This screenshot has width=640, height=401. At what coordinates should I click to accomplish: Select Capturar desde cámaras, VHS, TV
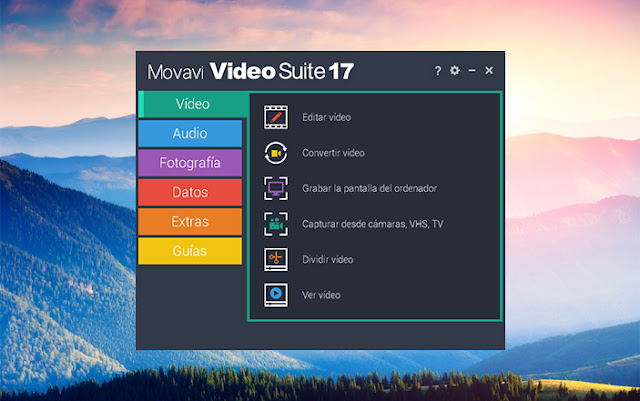click(373, 224)
